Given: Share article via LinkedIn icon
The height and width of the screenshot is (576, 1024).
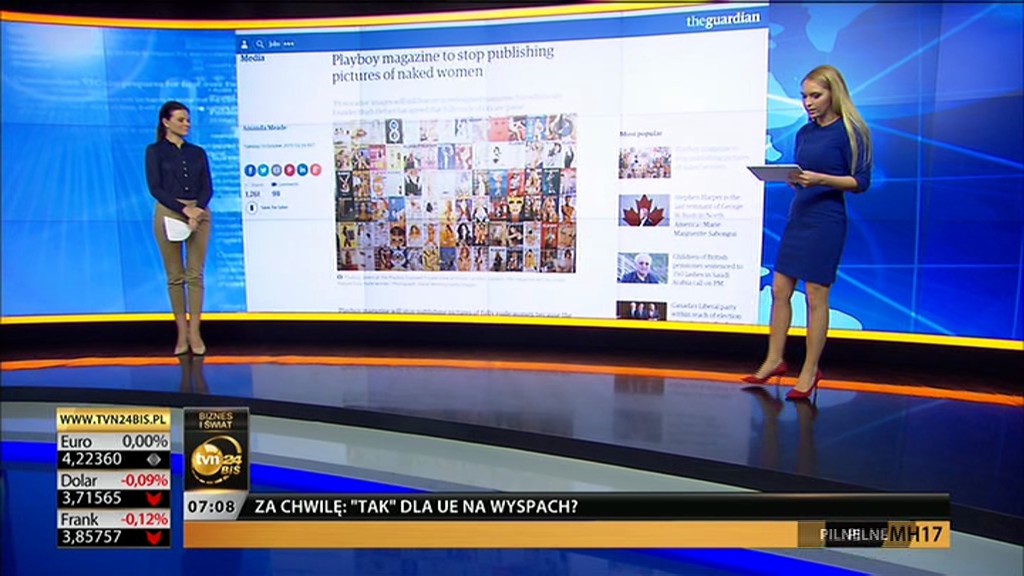Looking at the screenshot, I should (x=302, y=170).
